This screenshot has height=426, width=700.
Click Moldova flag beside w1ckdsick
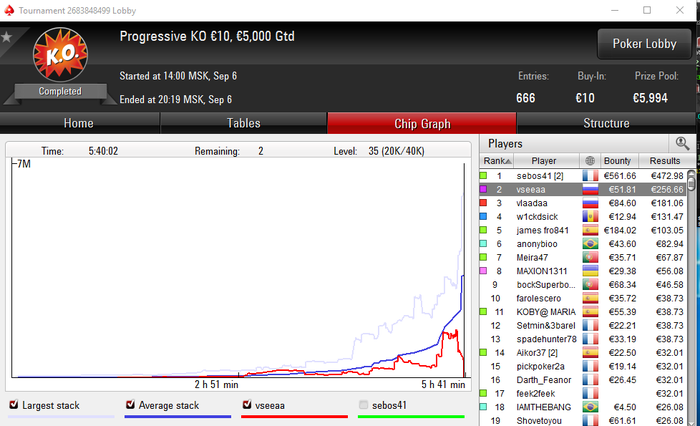(x=590, y=217)
